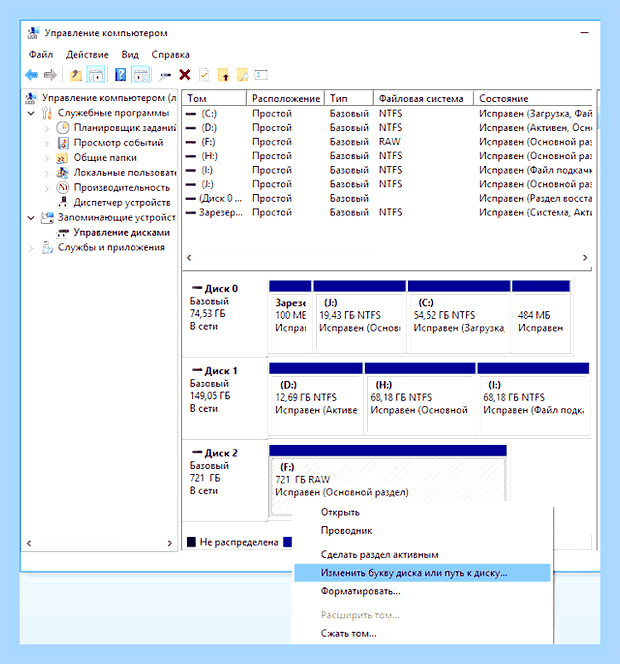620x664 pixels.
Task: Open the Вид menu
Action: (130, 55)
